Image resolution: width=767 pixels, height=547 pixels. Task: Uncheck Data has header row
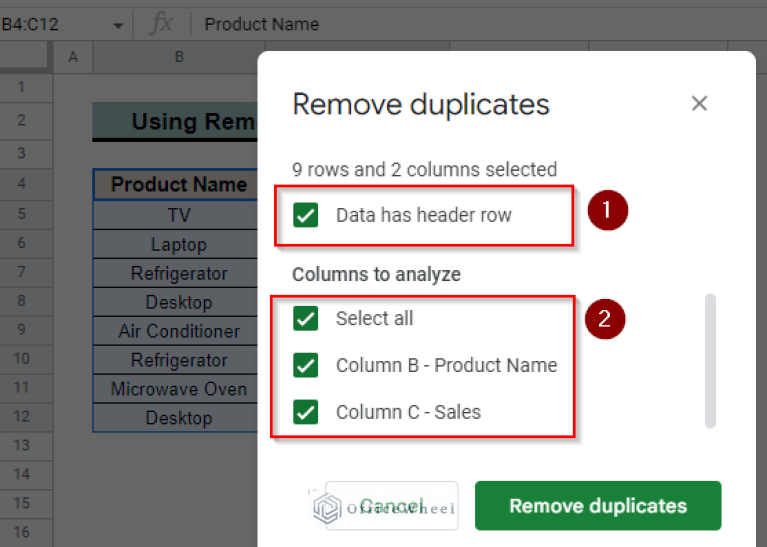306,215
